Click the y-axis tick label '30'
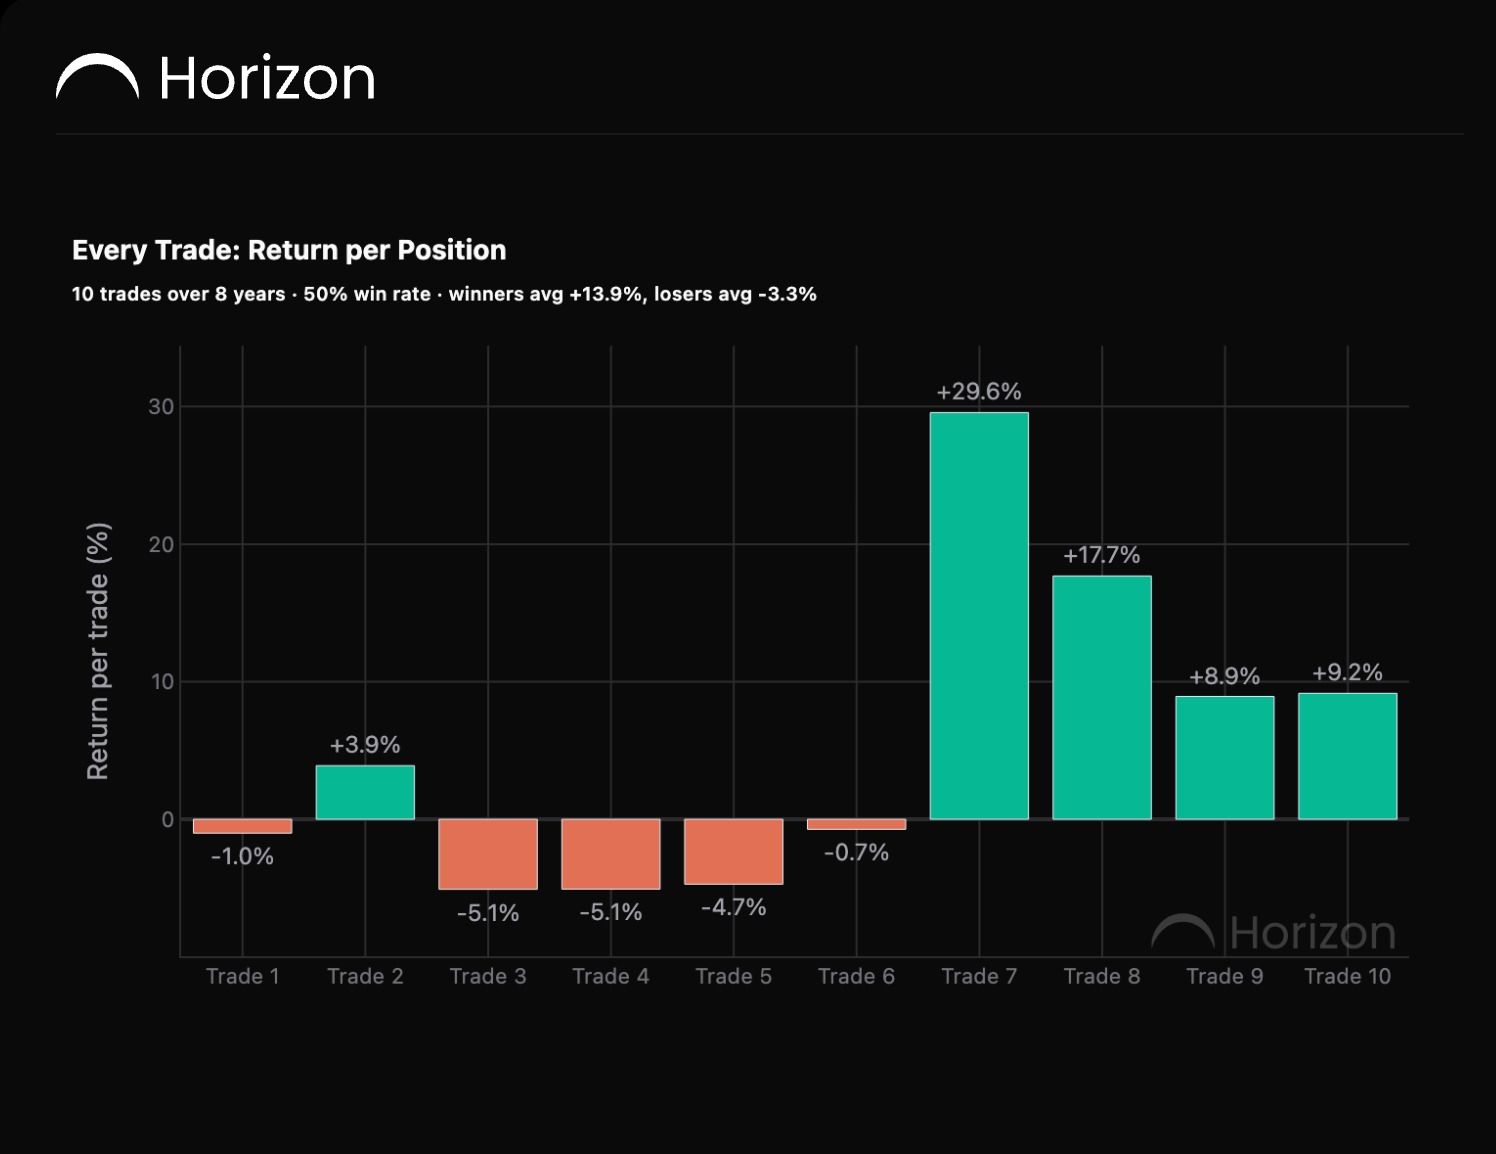Viewport: 1496px width, 1154px height. (161, 407)
